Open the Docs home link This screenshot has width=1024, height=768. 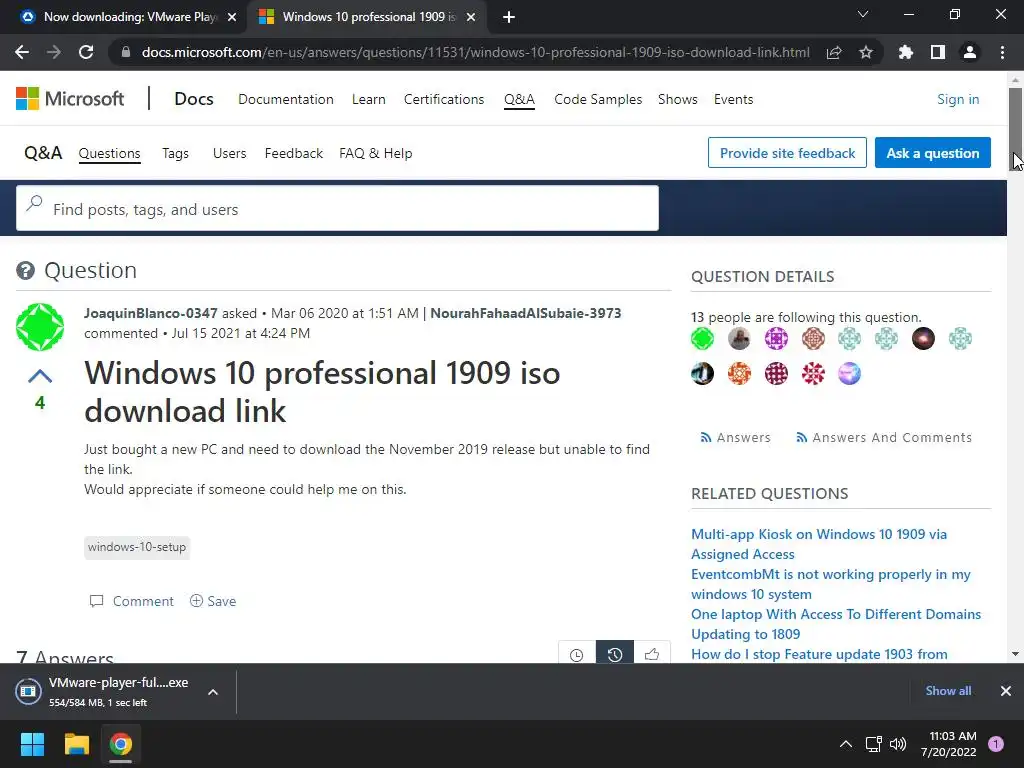click(194, 99)
